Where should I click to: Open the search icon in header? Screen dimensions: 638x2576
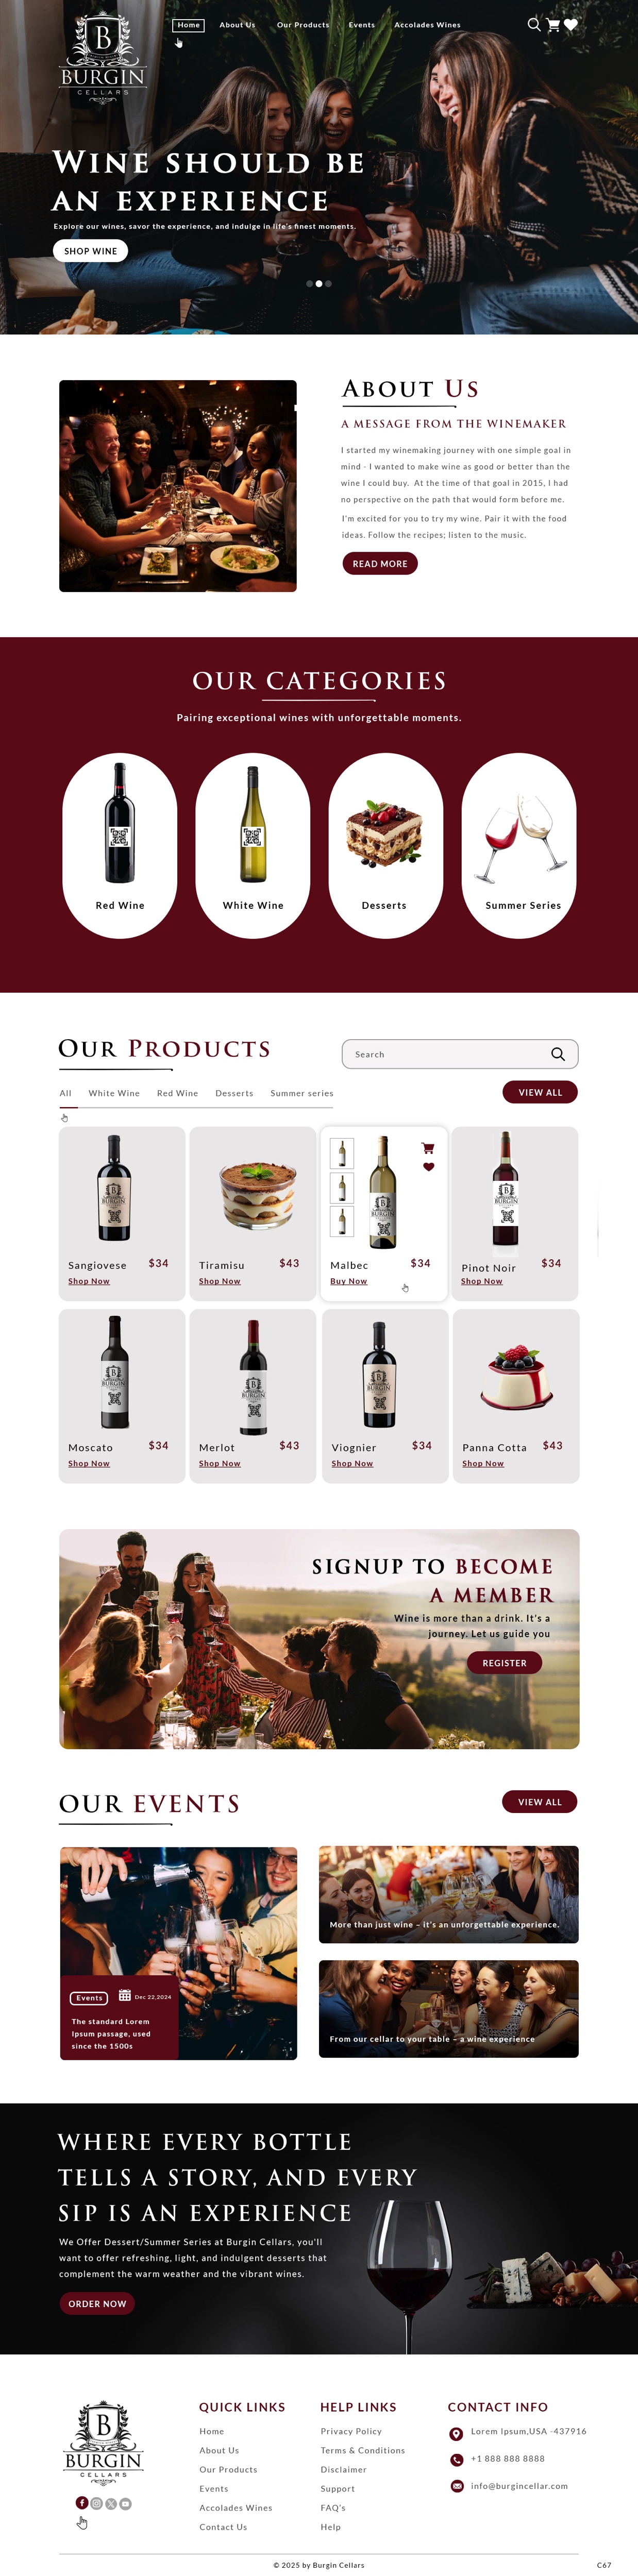(x=534, y=25)
